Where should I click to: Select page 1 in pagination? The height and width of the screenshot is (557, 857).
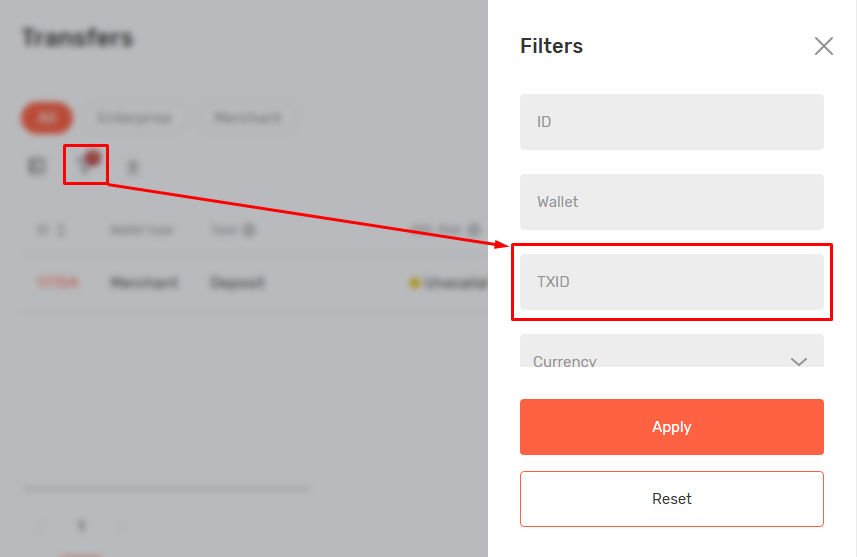[82, 525]
